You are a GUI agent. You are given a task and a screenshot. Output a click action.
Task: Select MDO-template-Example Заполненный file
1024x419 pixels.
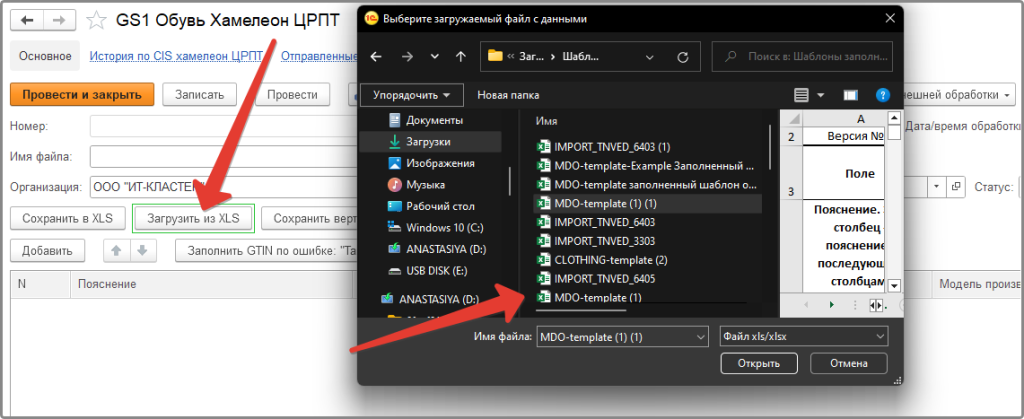pos(654,166)
